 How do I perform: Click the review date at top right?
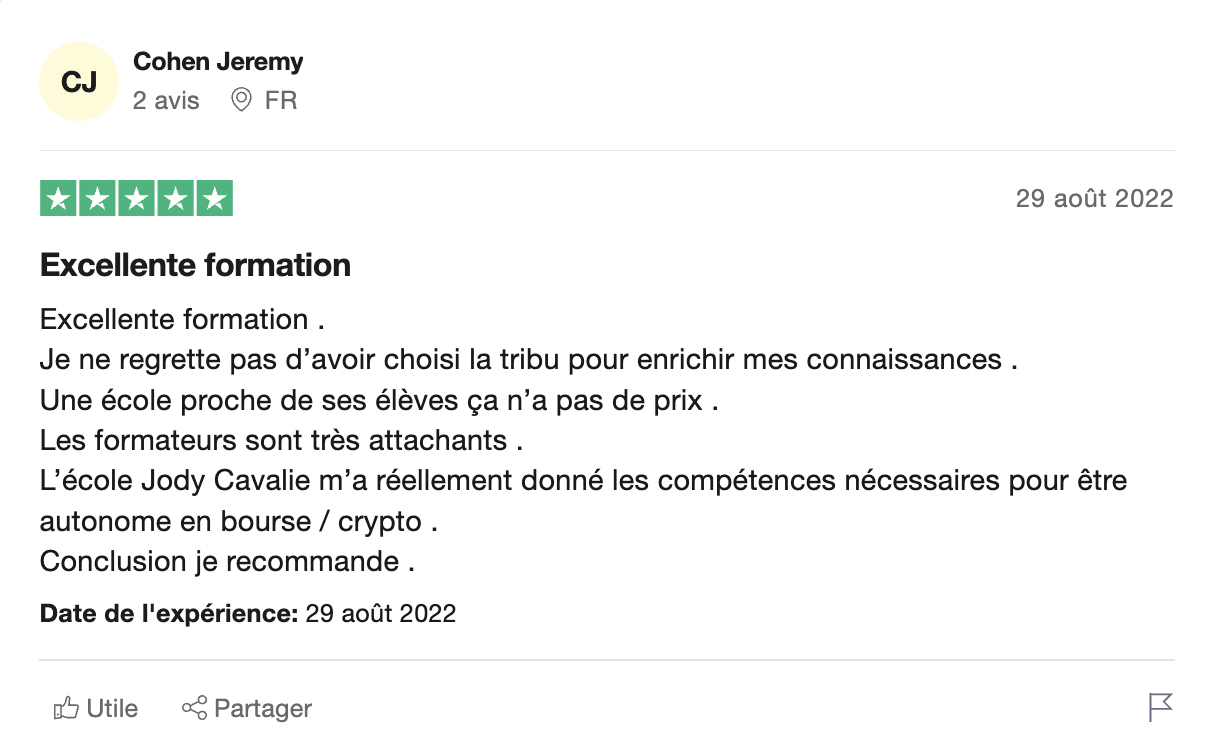pyautogui.click(x=1094, y=199)
